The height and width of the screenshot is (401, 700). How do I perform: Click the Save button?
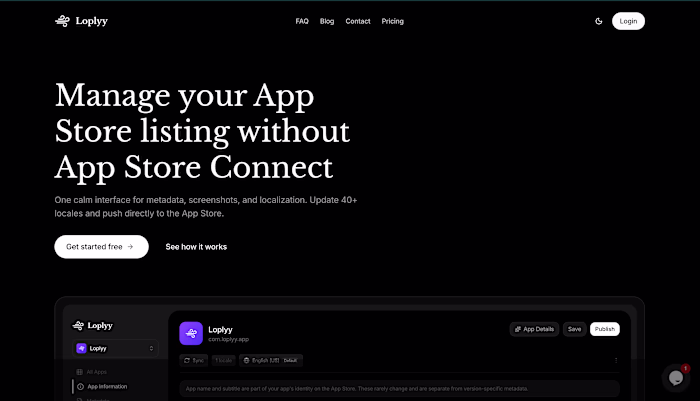(x=575, y=329)
